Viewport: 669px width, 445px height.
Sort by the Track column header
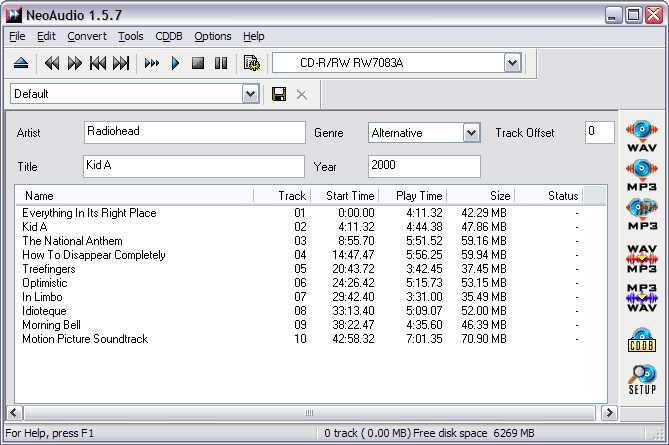282,196
